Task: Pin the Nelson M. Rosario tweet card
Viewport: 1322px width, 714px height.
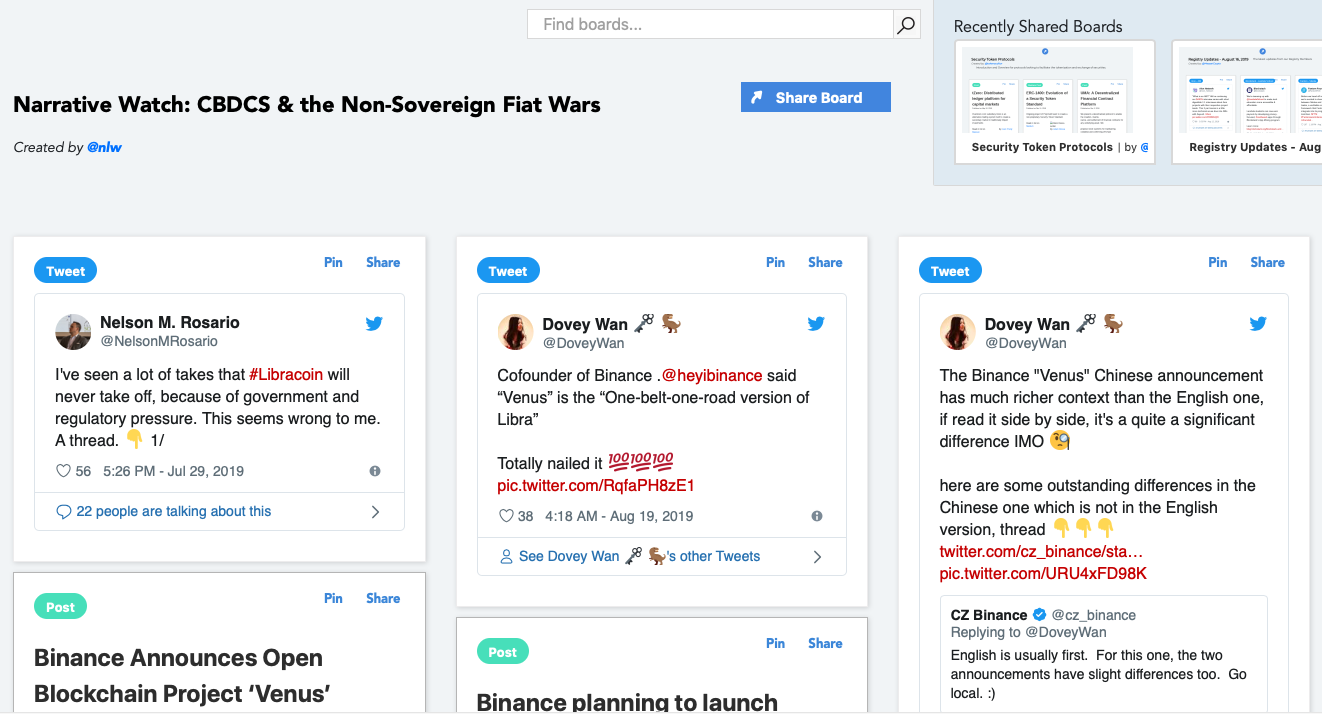Action: [x=333, y=262]
